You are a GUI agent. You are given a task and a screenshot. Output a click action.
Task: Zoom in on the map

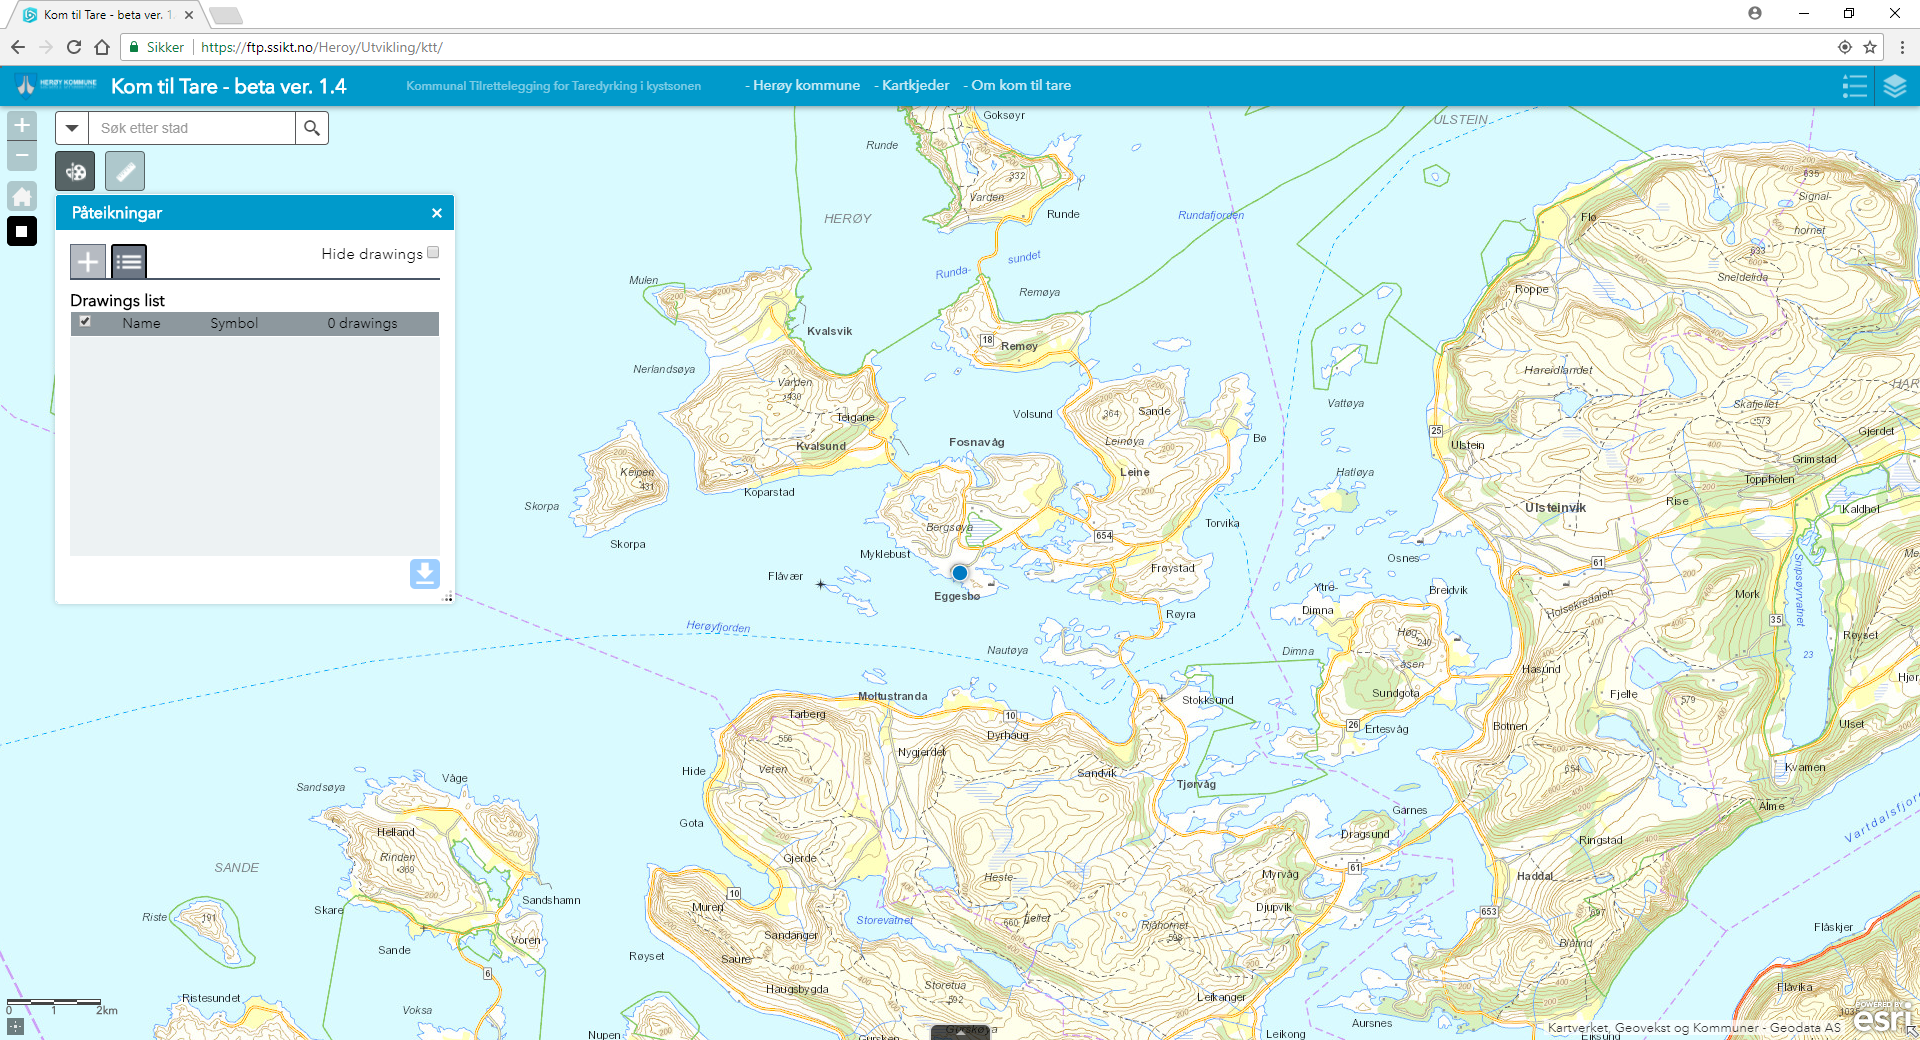point(22,126)
